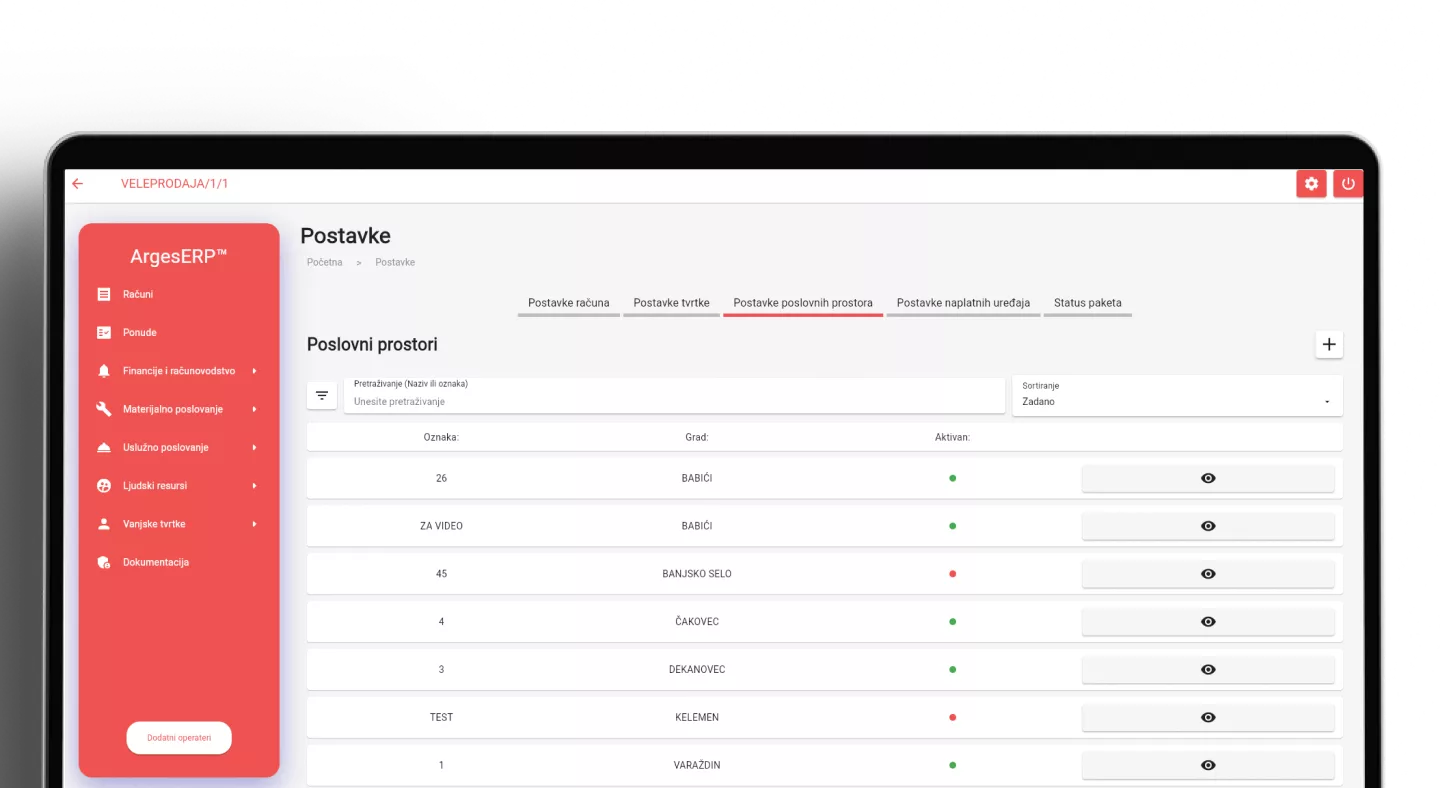
Task: Click the Pretraživanje search input field
Action: [674, 401]
